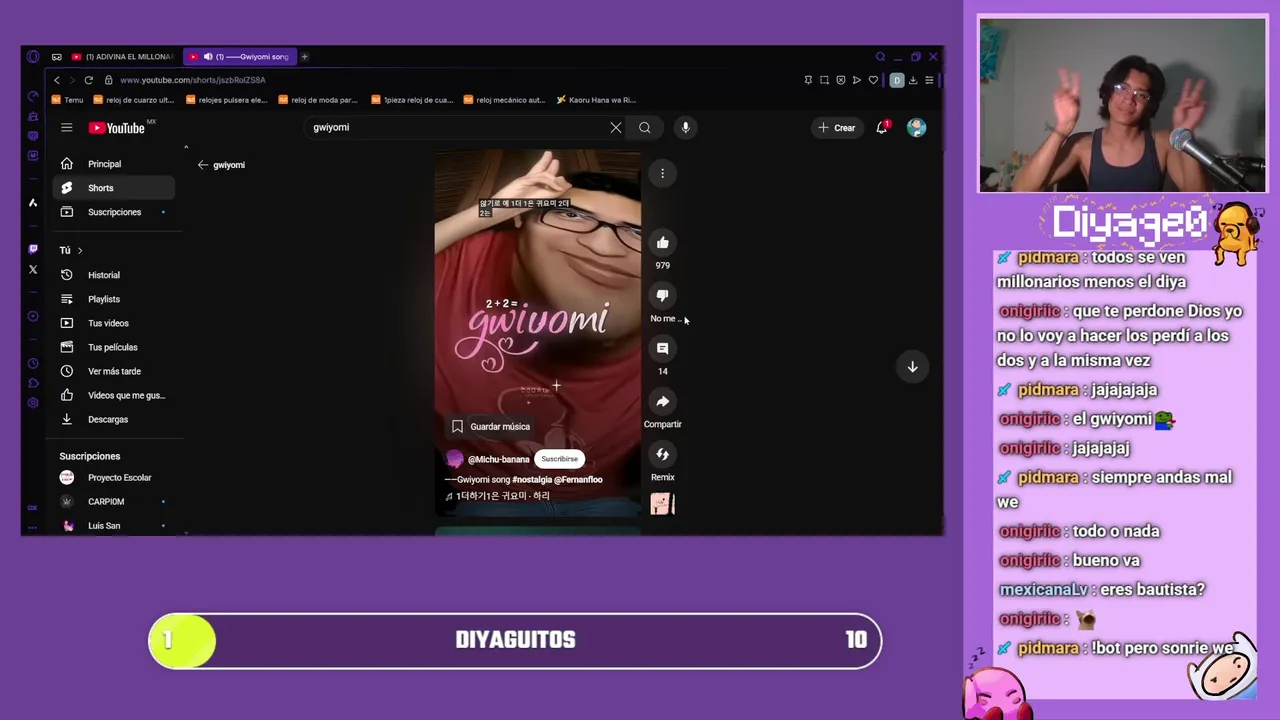Open Opera sidebar settings gear

click(x=33, y=403)
